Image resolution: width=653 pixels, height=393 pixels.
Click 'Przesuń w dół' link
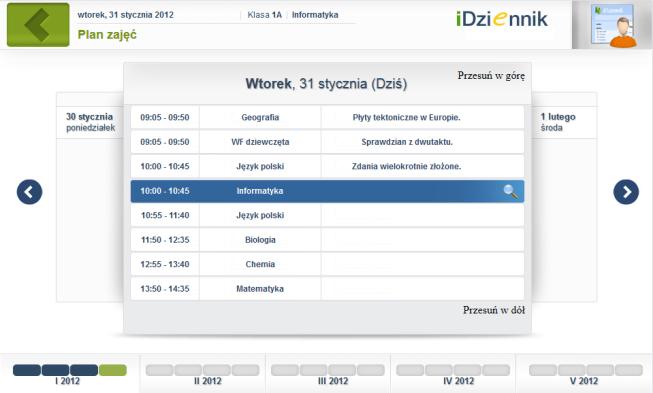(494, 310)
